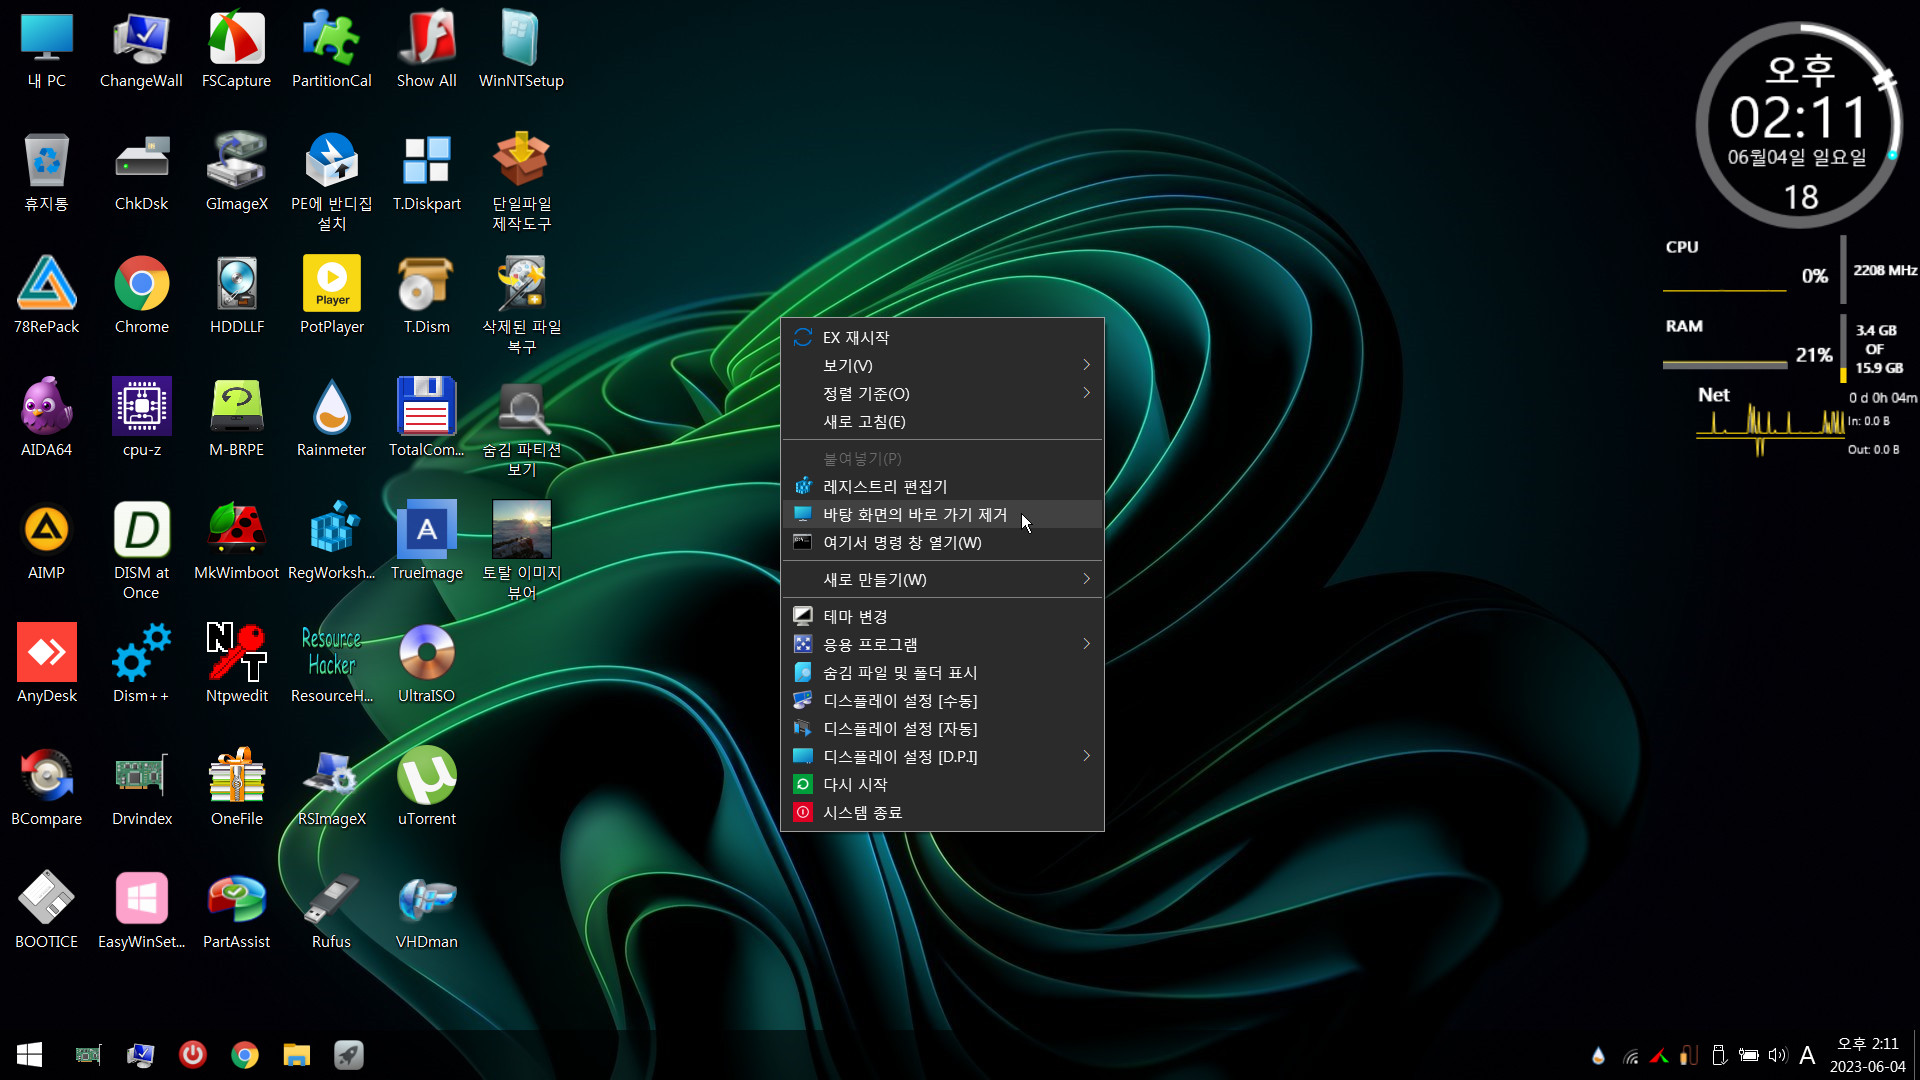Select GImageX on the desktop

(x=236, y=173)
